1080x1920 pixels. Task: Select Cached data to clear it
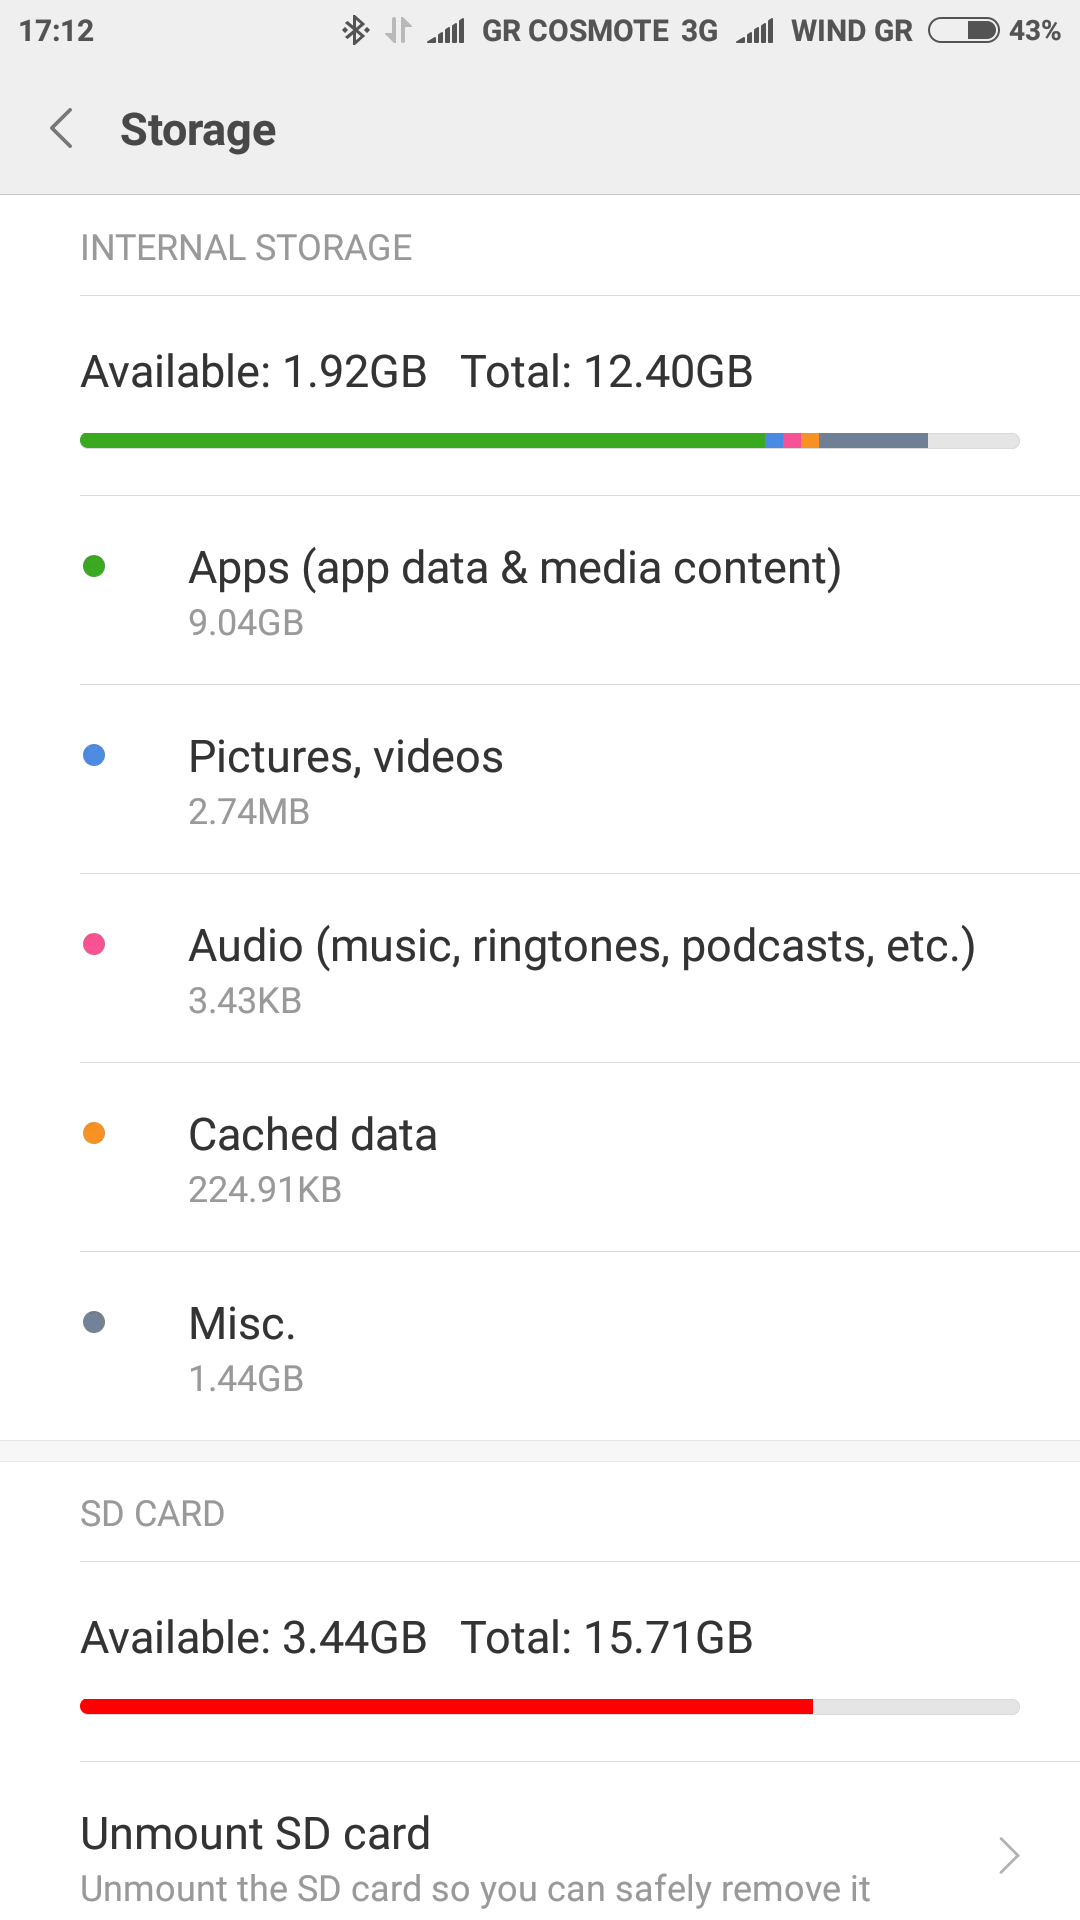312,1158
